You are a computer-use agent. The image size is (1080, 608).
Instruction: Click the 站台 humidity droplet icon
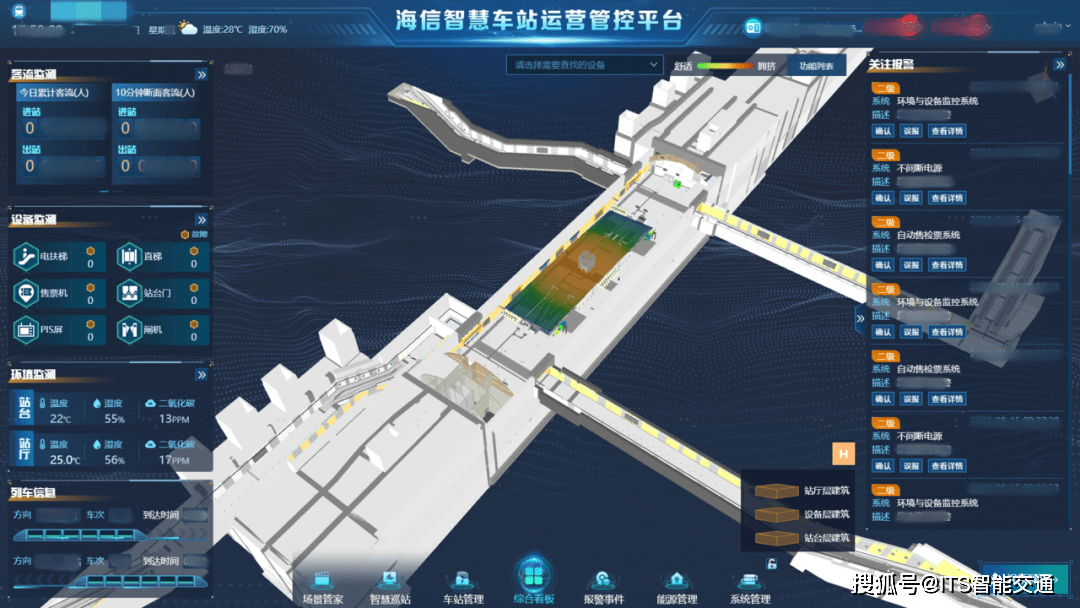(x=96, y=403)
